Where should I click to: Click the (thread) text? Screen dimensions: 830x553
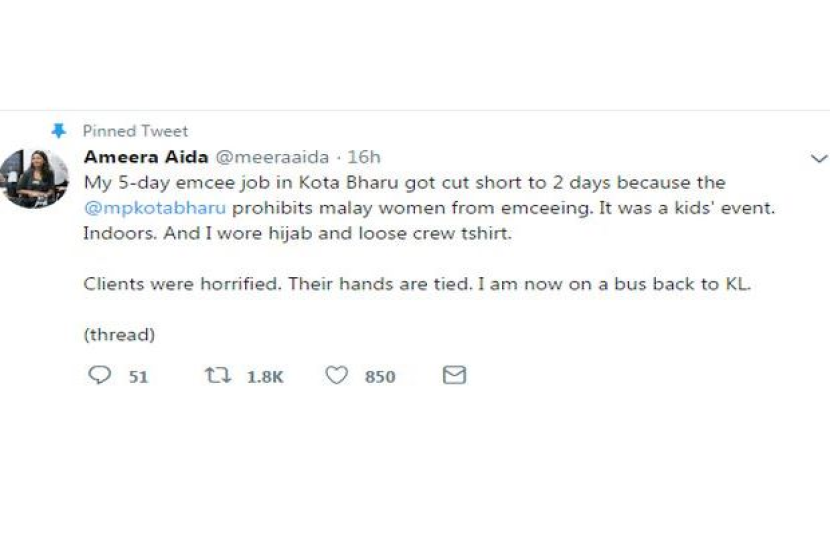[118, 335]
